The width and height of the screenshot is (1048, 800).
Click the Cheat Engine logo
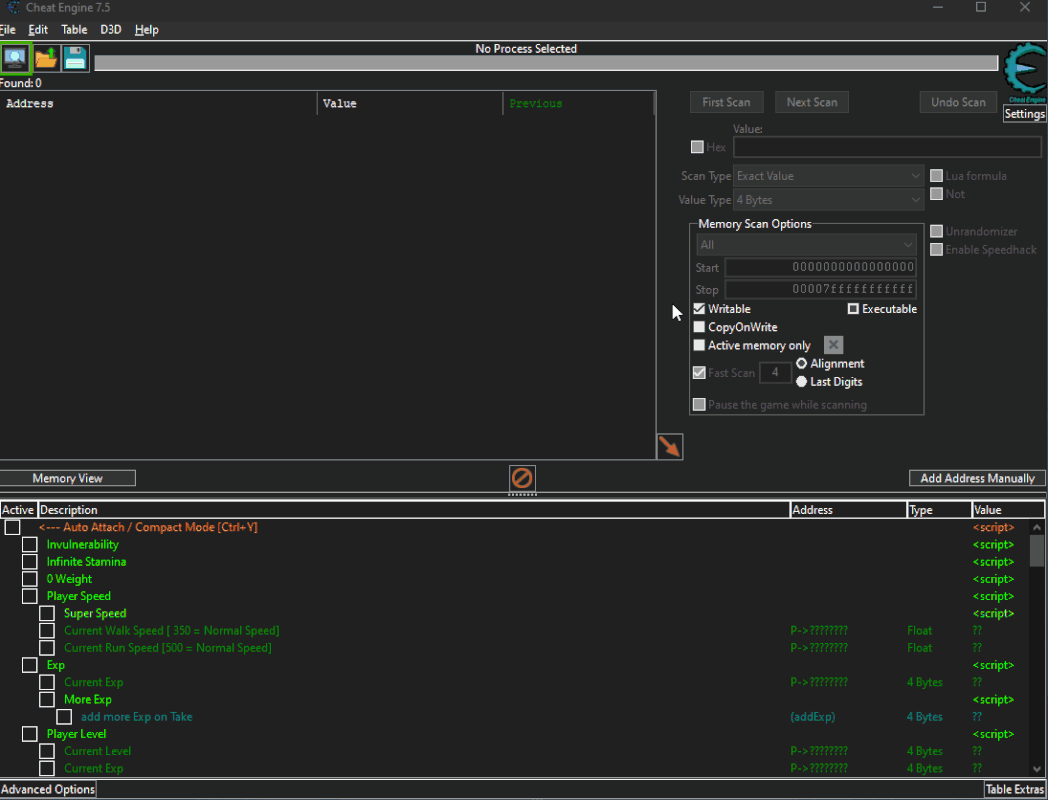tap(1025, 72)
